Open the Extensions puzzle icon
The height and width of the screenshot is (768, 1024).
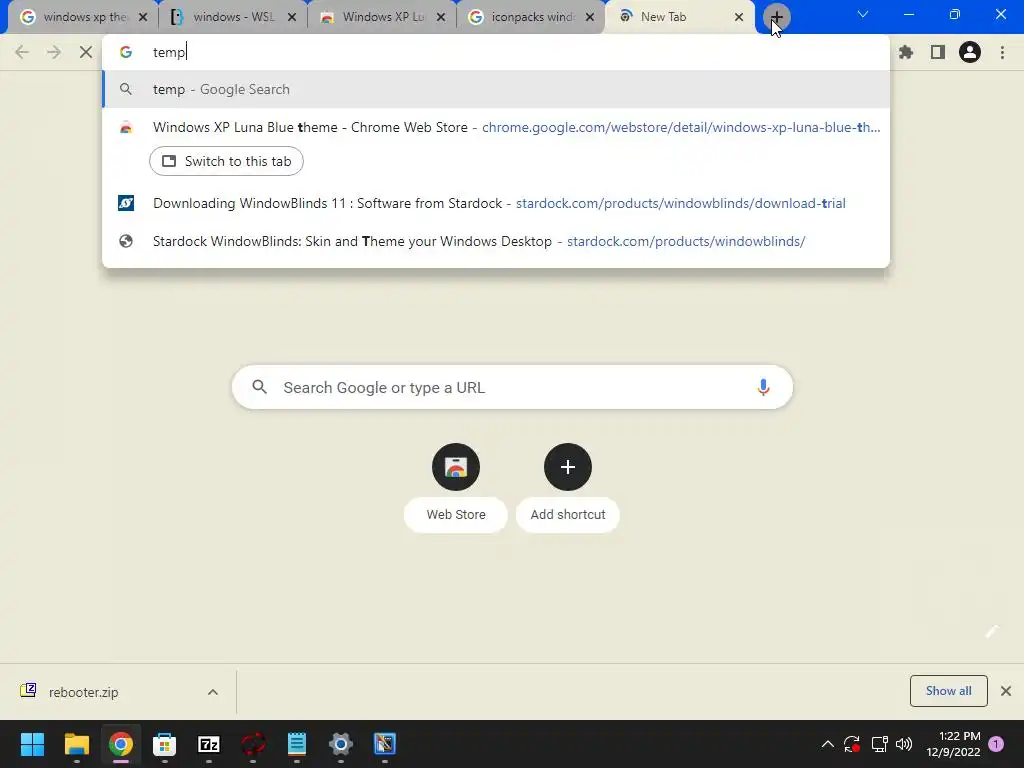[x=906, y=52]
